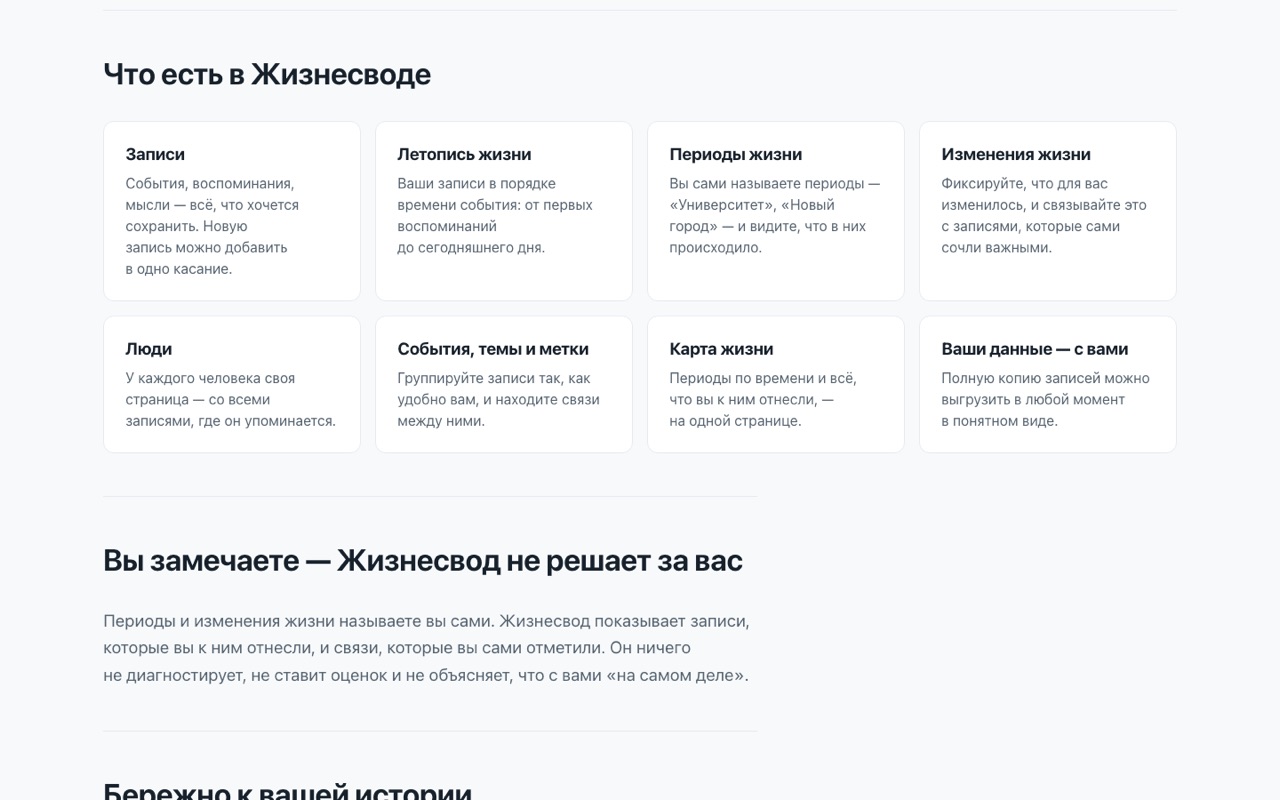
Task: Click the text 'Полную копию записей можно выгрузить'
Action: coord(1045,399)
